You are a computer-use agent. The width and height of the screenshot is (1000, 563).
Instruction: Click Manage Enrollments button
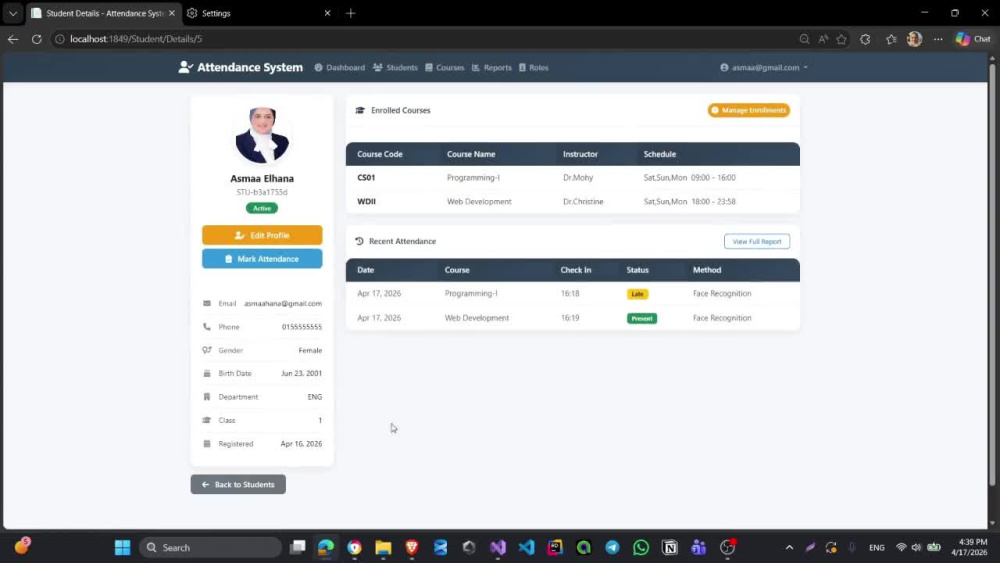pyautogui.click(x=749, y=110)
